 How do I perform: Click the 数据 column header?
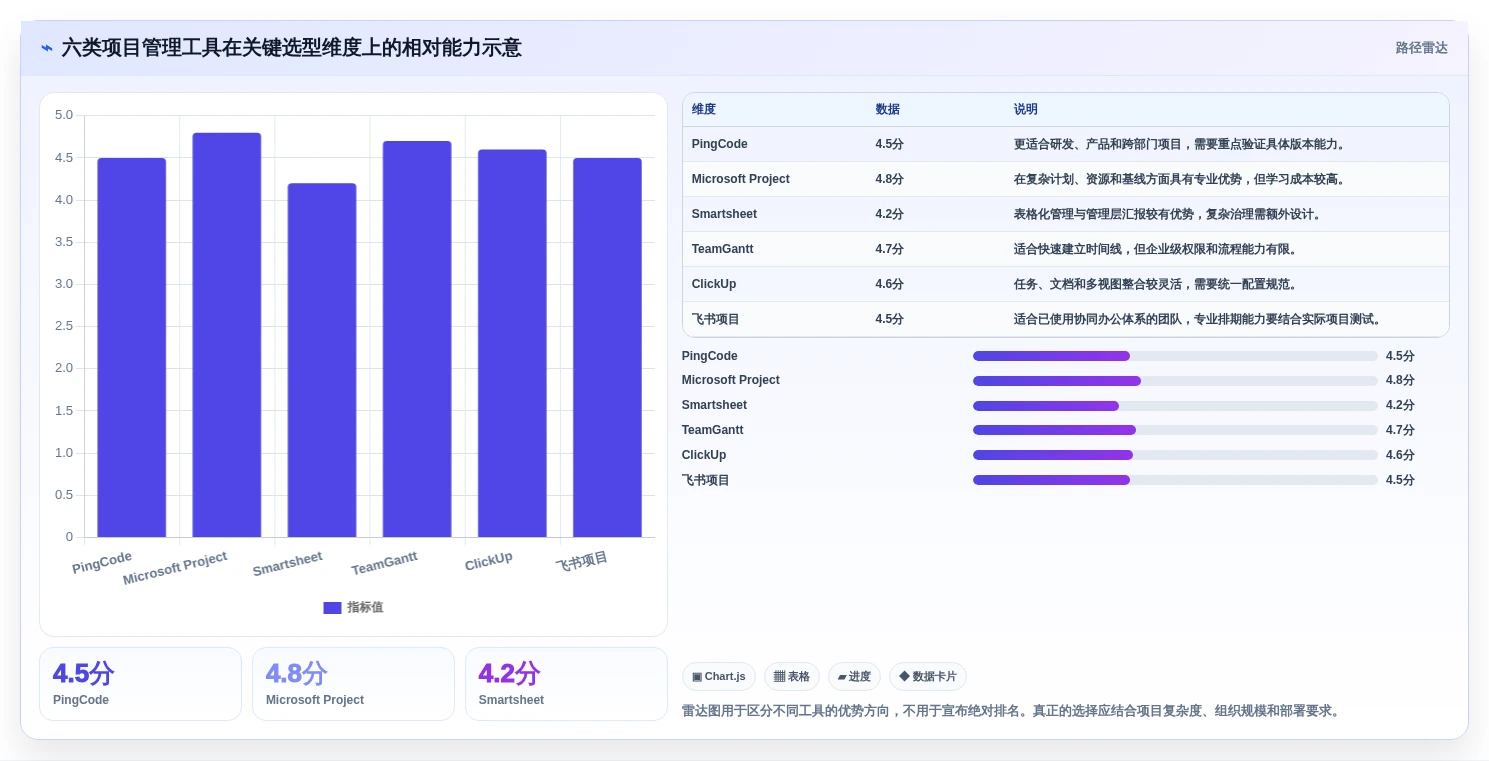pos(887,110)
